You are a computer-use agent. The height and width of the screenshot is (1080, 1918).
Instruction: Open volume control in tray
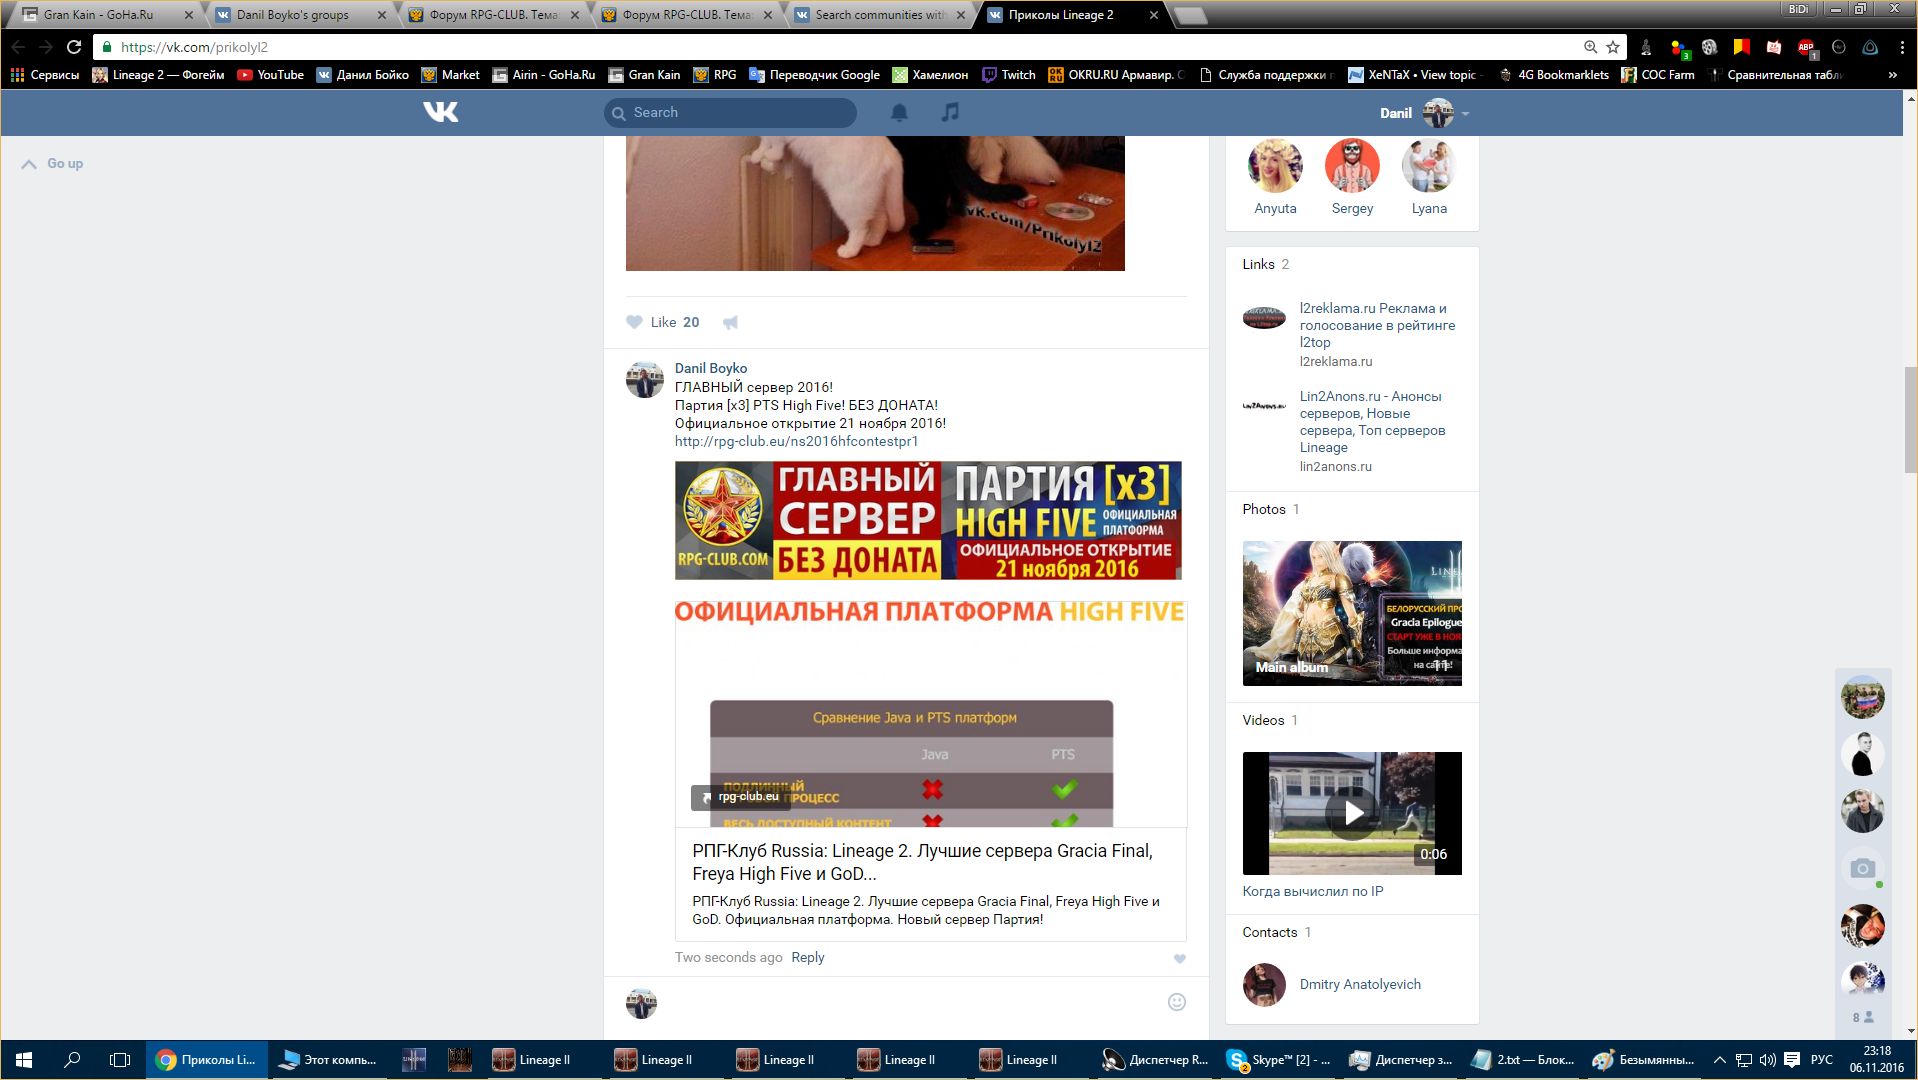(x=1767, y=1060)
